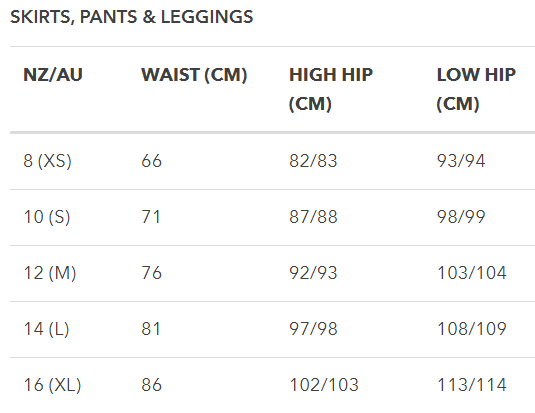Screen dimensions: 535x413
Task: Select the 8 (XS) size row label
Action: point(47,161)
